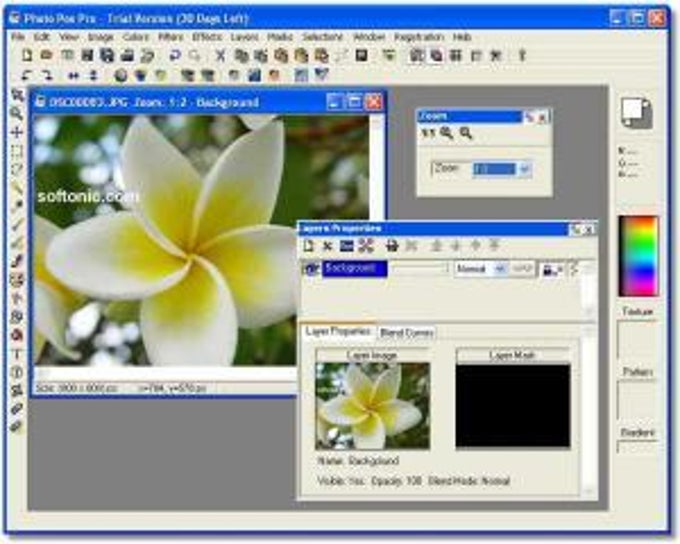Click the Zoom value input field

tap(494, 170)
